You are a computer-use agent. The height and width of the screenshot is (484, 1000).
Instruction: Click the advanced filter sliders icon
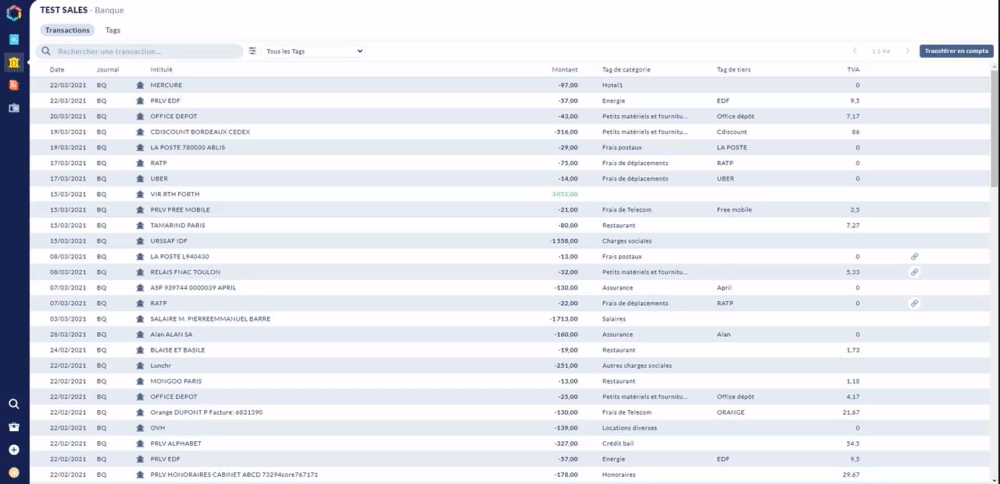point(253,51)
